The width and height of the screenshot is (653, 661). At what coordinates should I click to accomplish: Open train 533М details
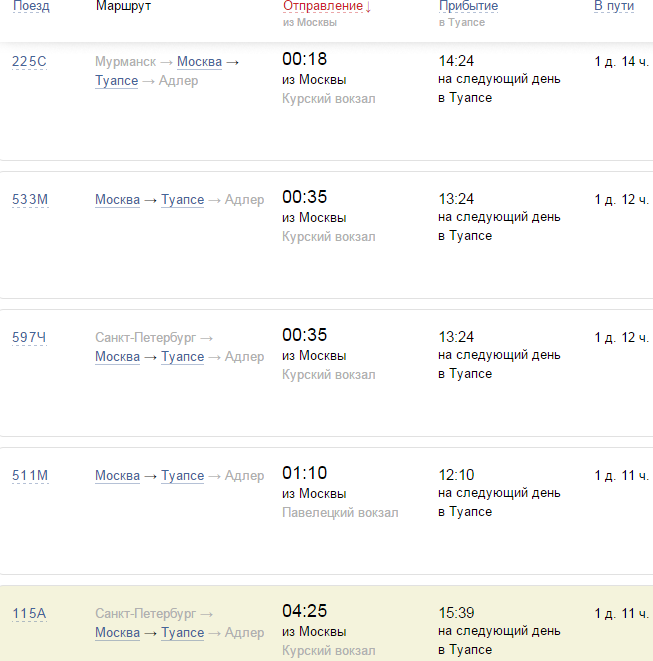point(29,200)
